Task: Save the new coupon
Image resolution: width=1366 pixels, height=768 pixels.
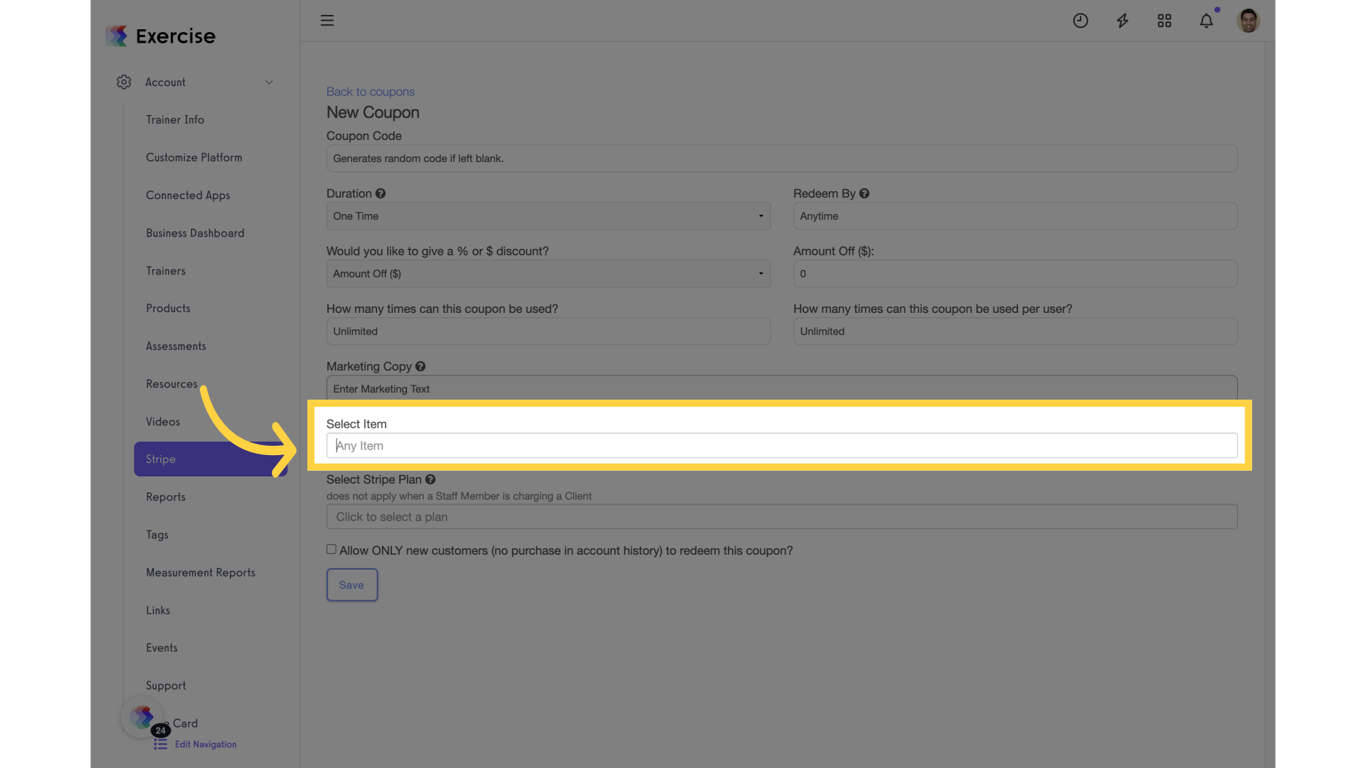Action: 352,585
